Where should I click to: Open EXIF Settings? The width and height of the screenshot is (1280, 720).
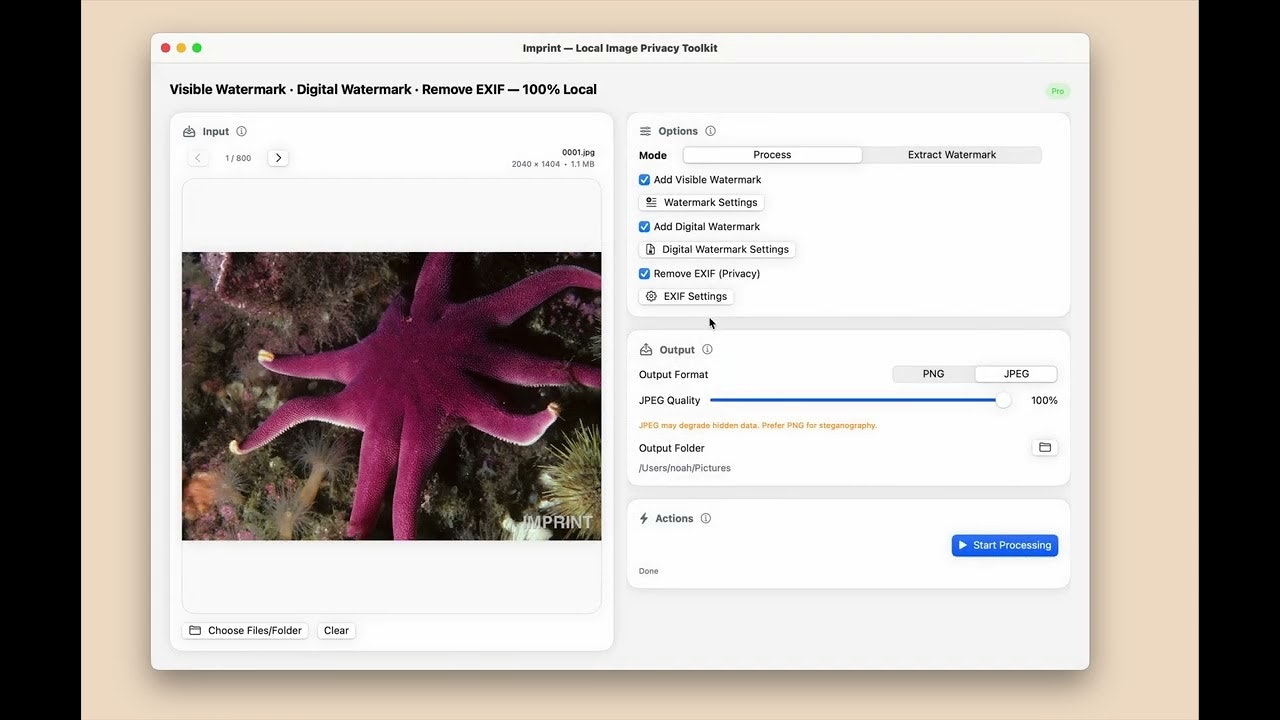(x=686, y=296)
